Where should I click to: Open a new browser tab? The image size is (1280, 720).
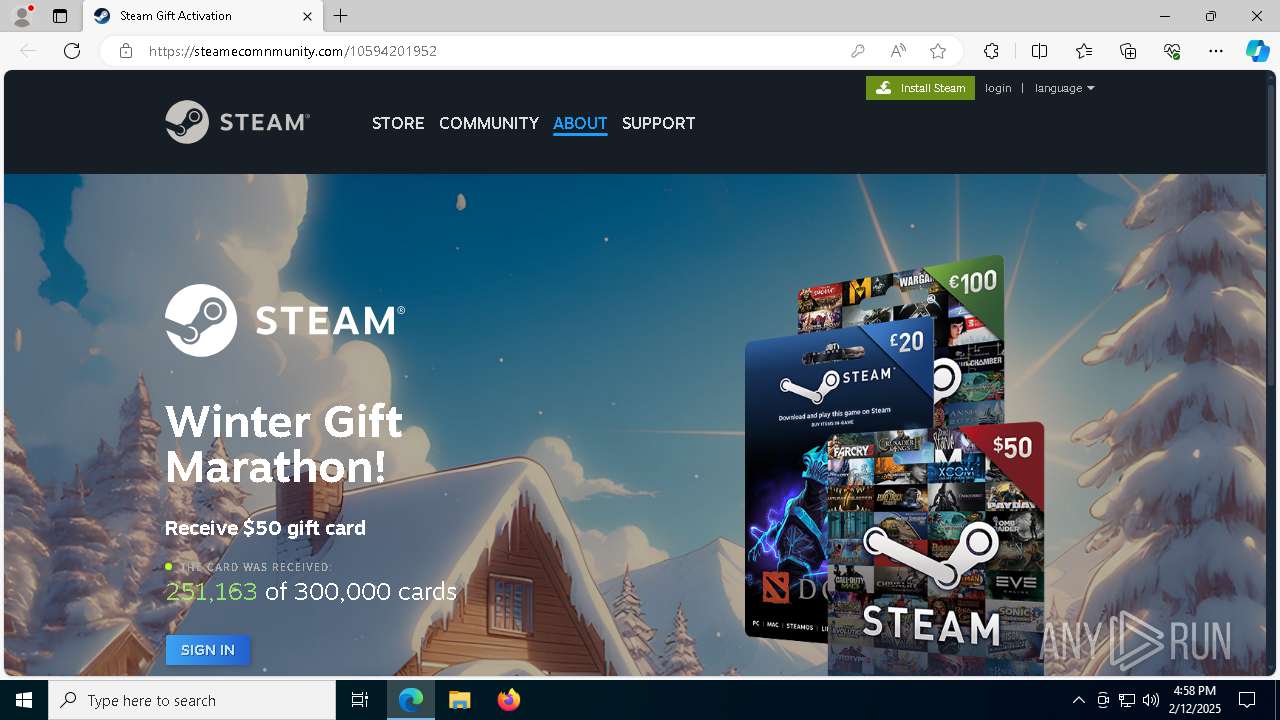point(341,16)
